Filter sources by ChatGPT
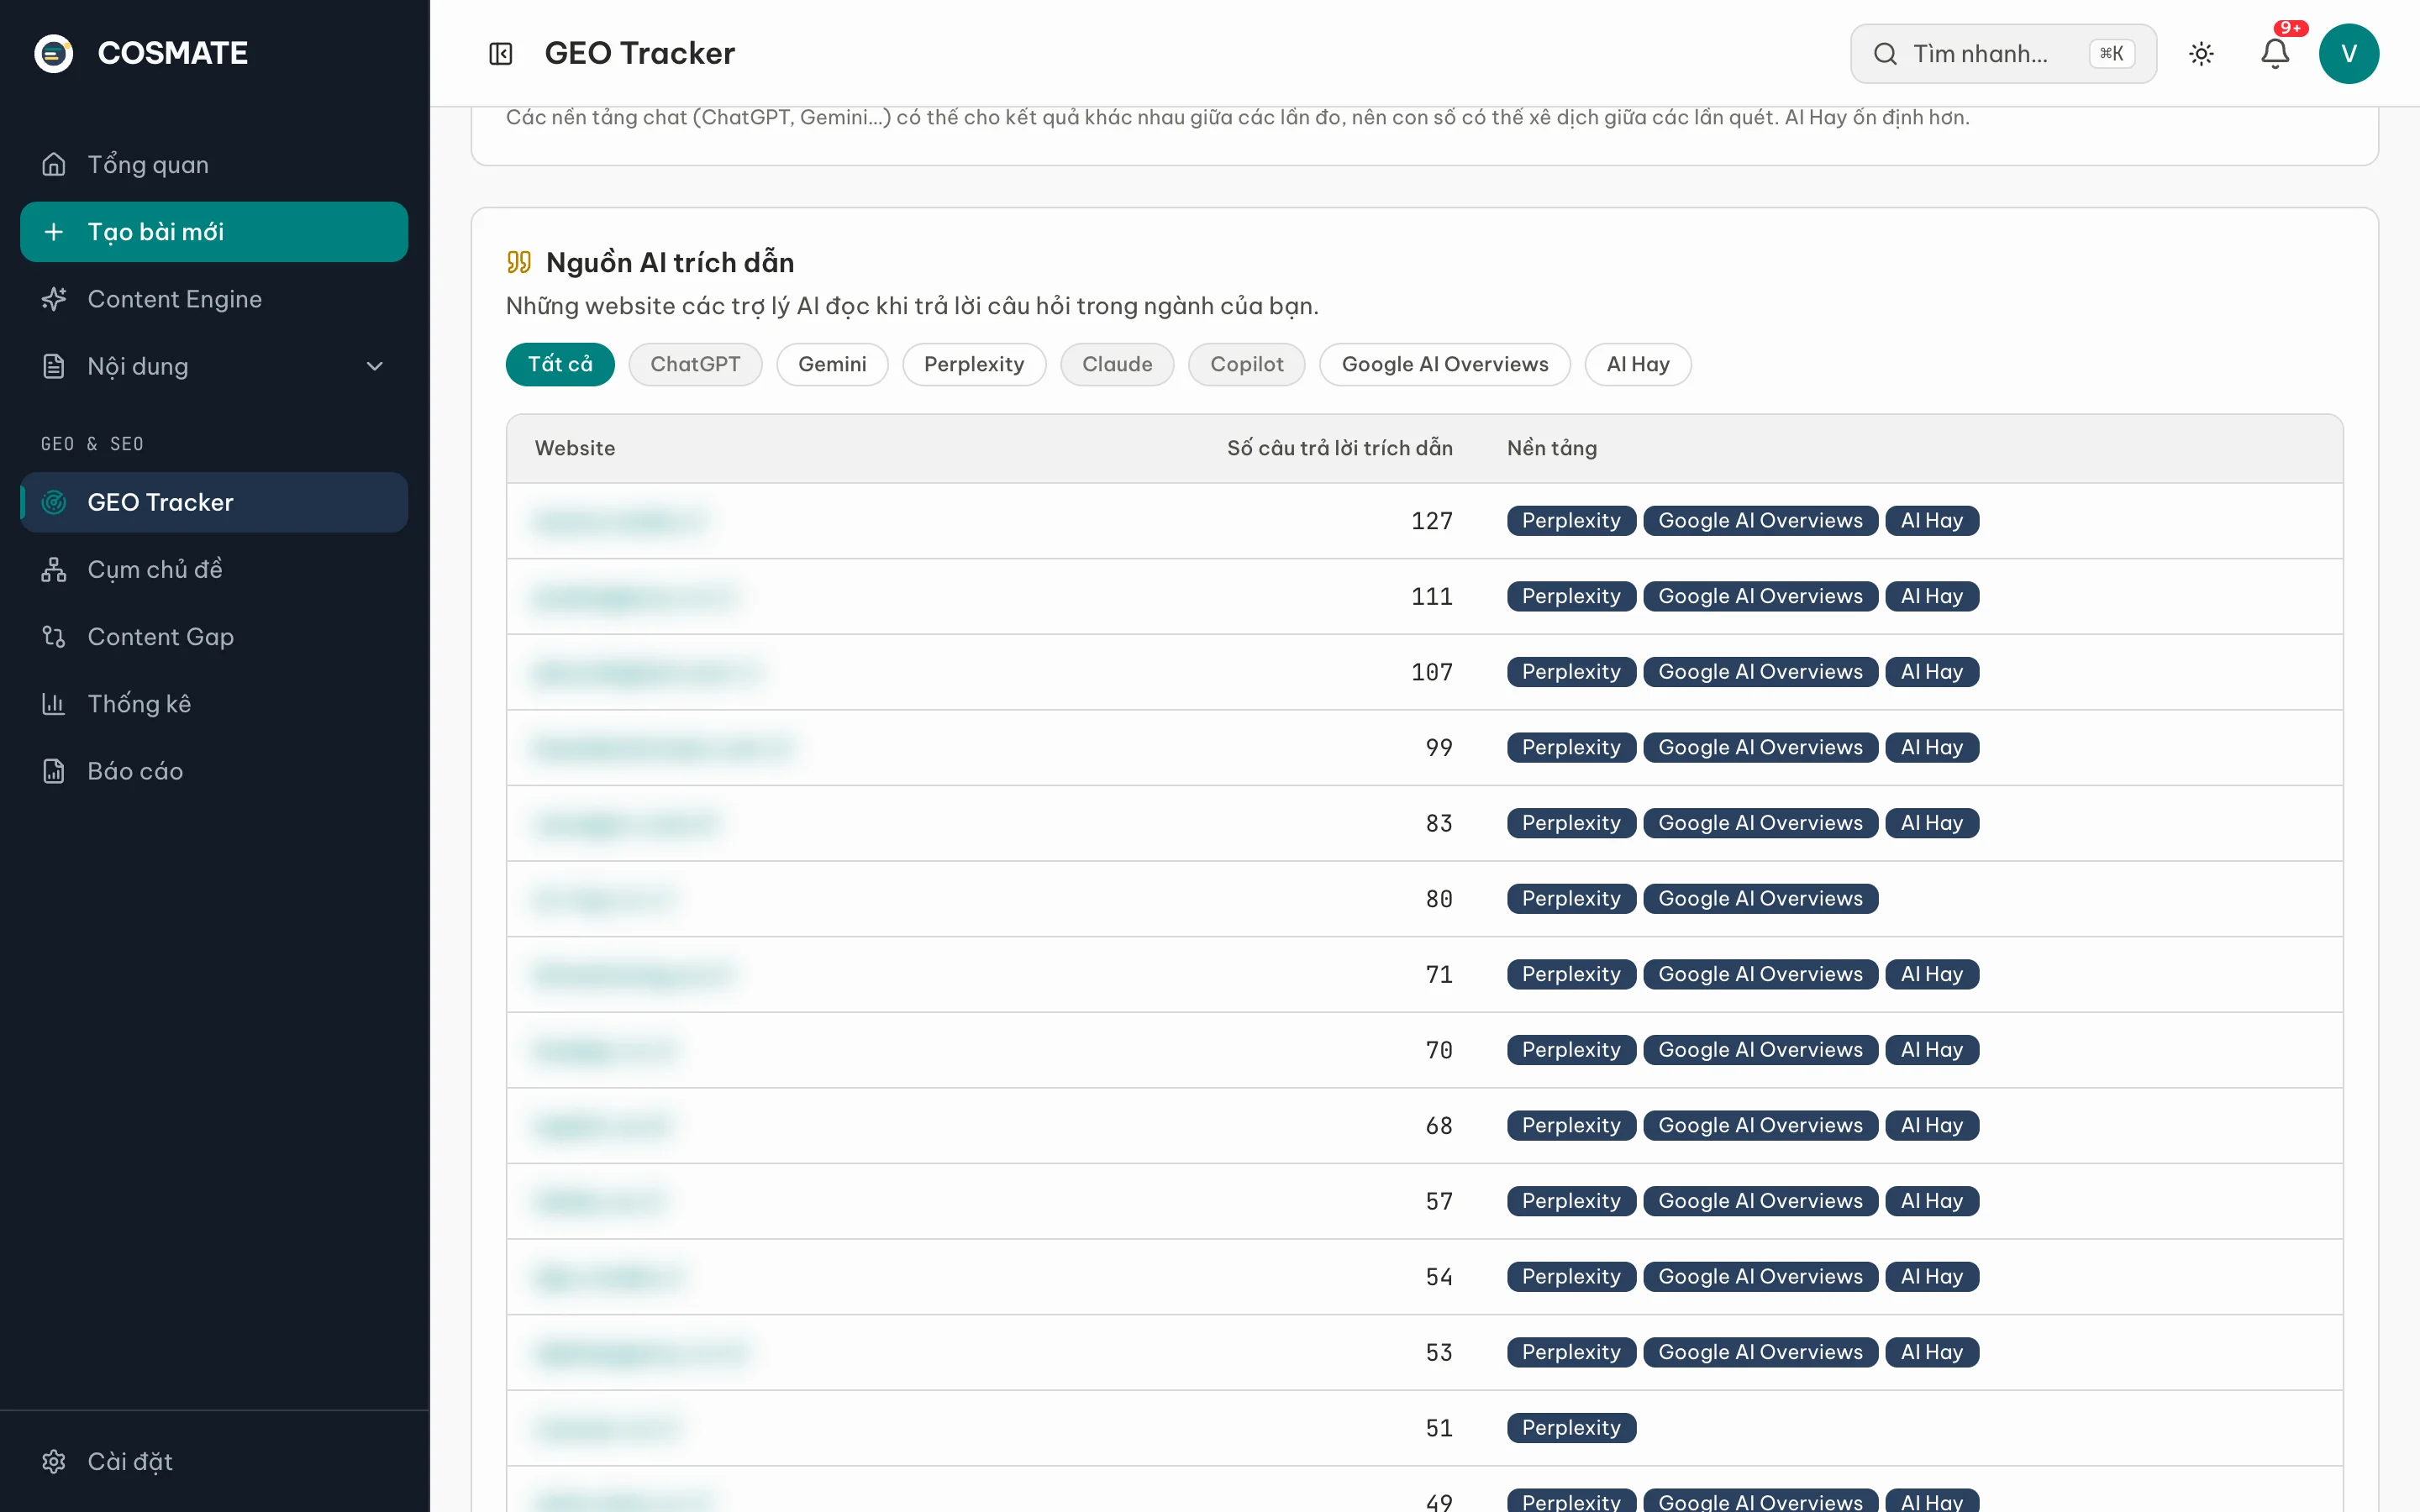This screenshot has height=1512, width=2420. [695, 364]
